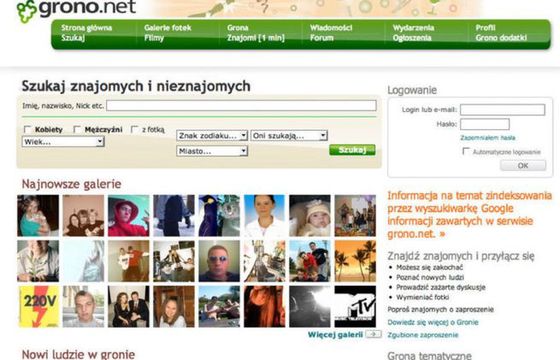Go to the Forum section
Viewport: 560px width, 360px height.
[321, 38]
